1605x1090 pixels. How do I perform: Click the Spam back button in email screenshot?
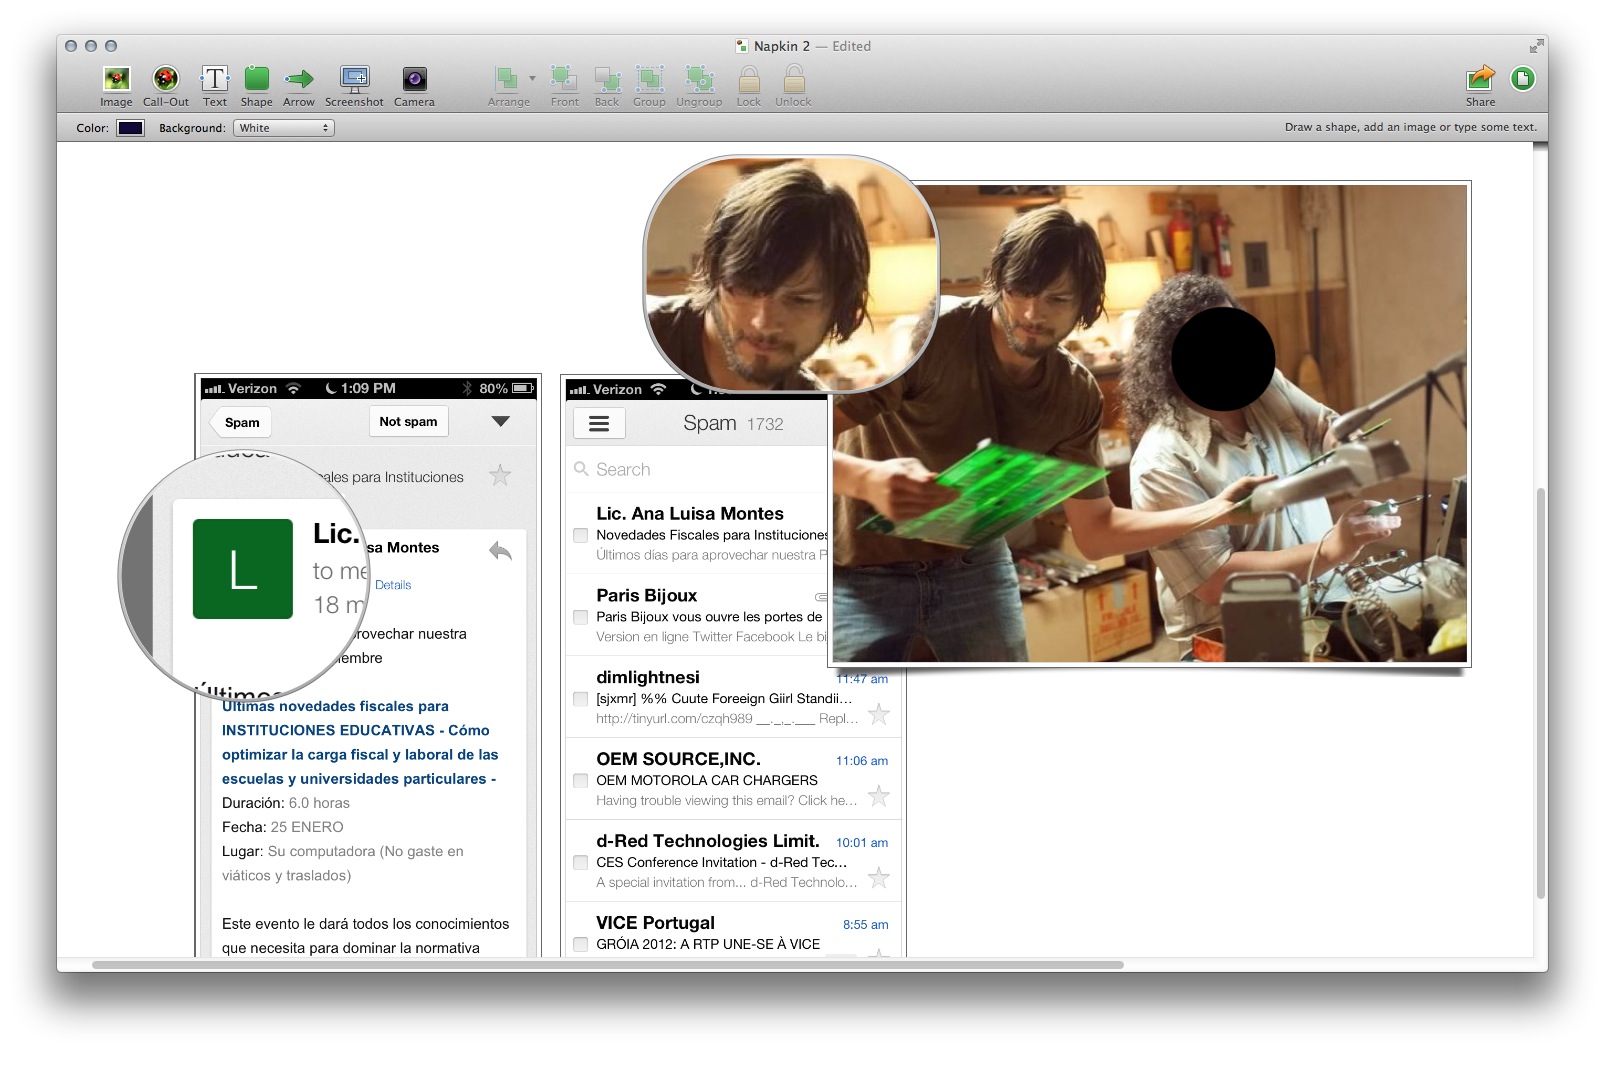pos(241,422)
